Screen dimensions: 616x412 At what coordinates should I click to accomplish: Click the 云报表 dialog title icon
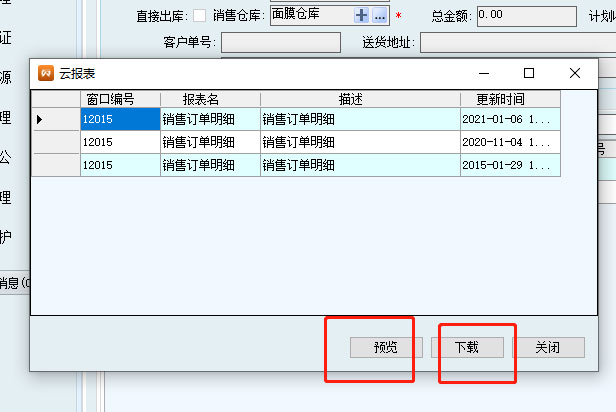[45, 73]
